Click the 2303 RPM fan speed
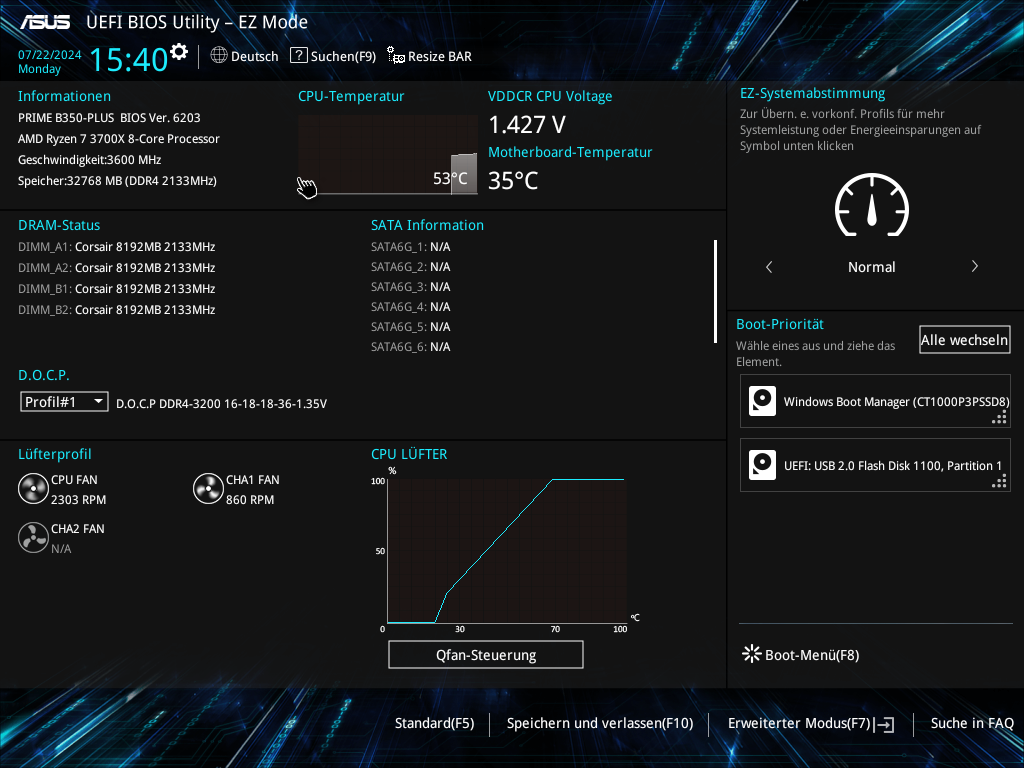This screenshot has height=768, width=1024. [x=78, y=500]
